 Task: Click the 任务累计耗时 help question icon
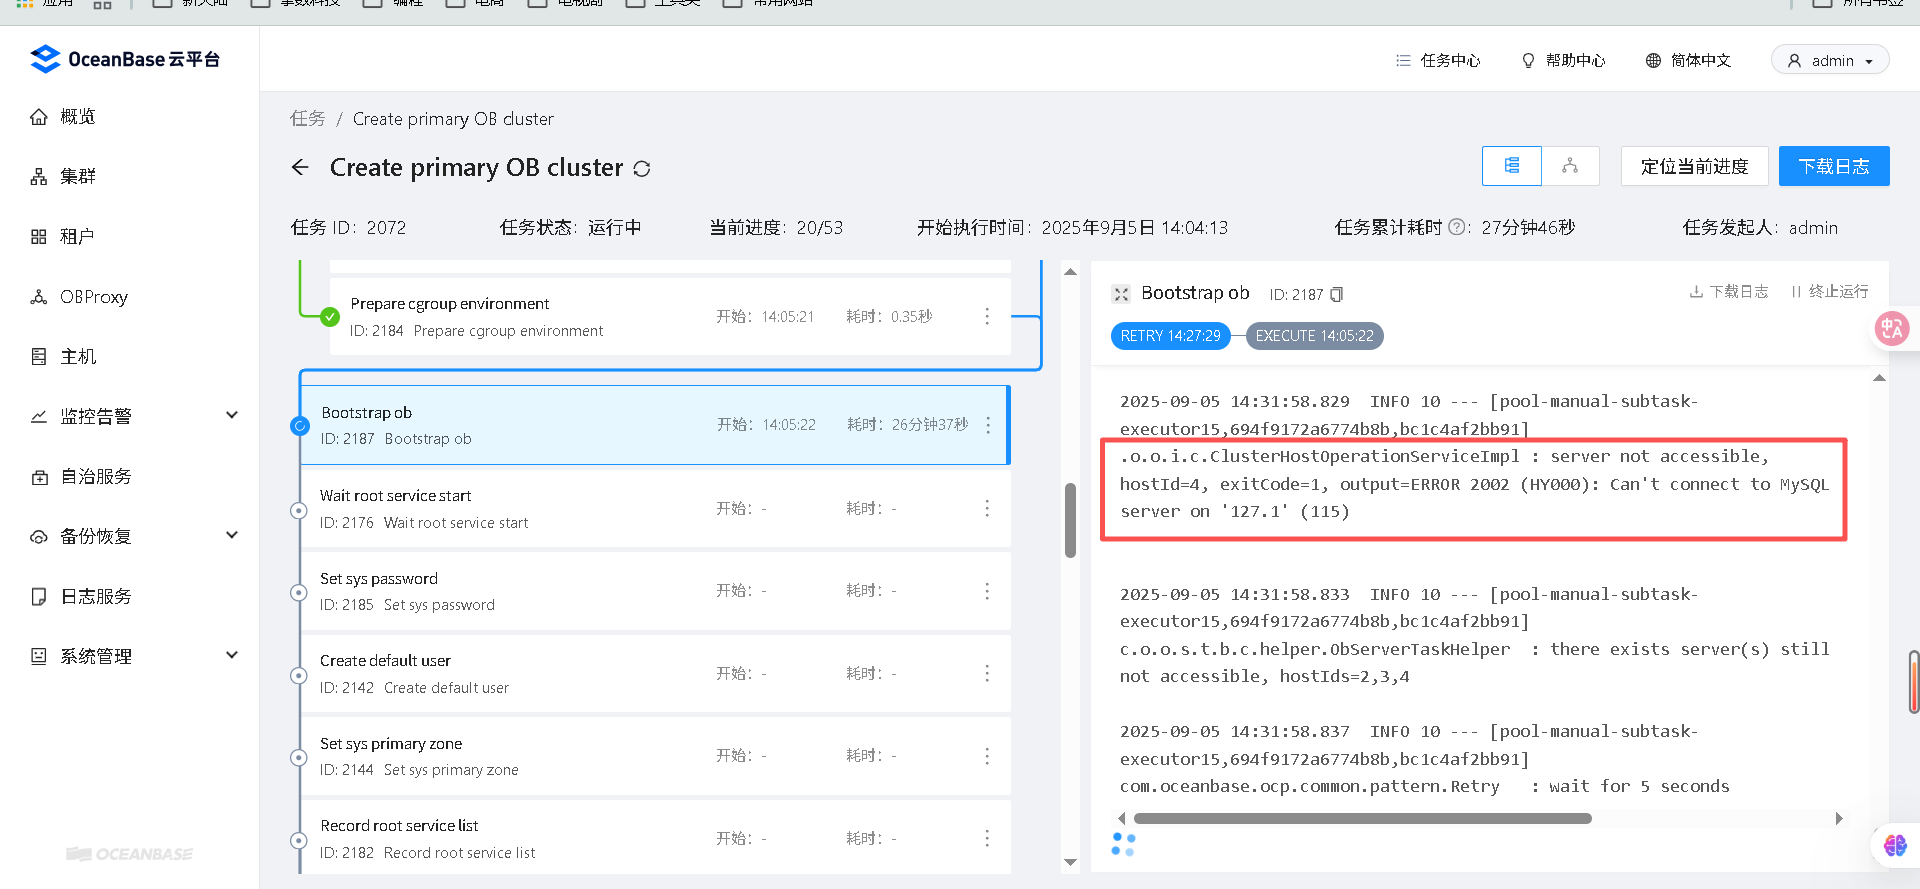(1458, 227)
